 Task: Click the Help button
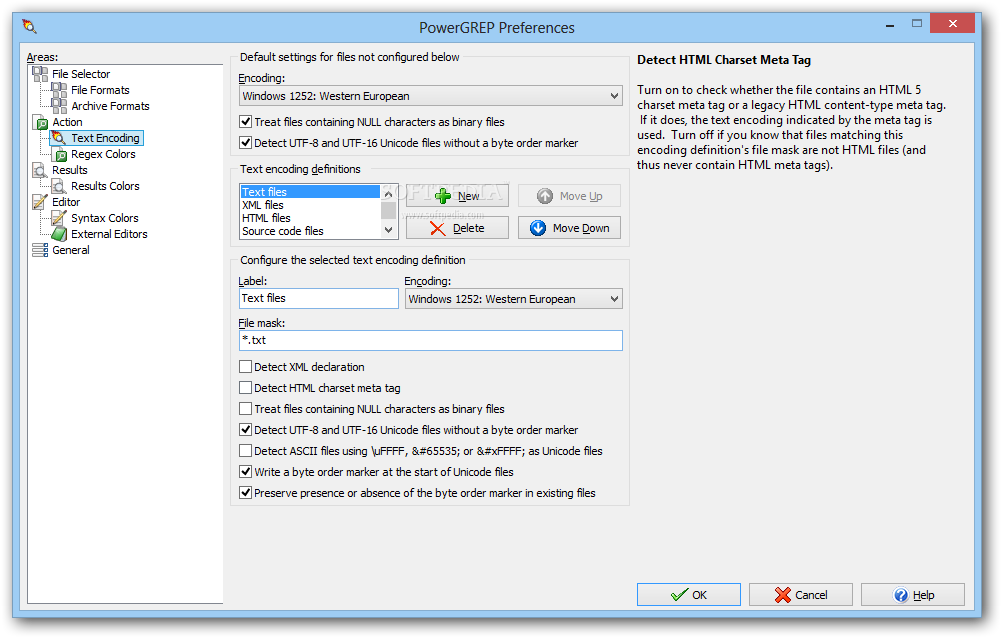click(x=913, y=595)
